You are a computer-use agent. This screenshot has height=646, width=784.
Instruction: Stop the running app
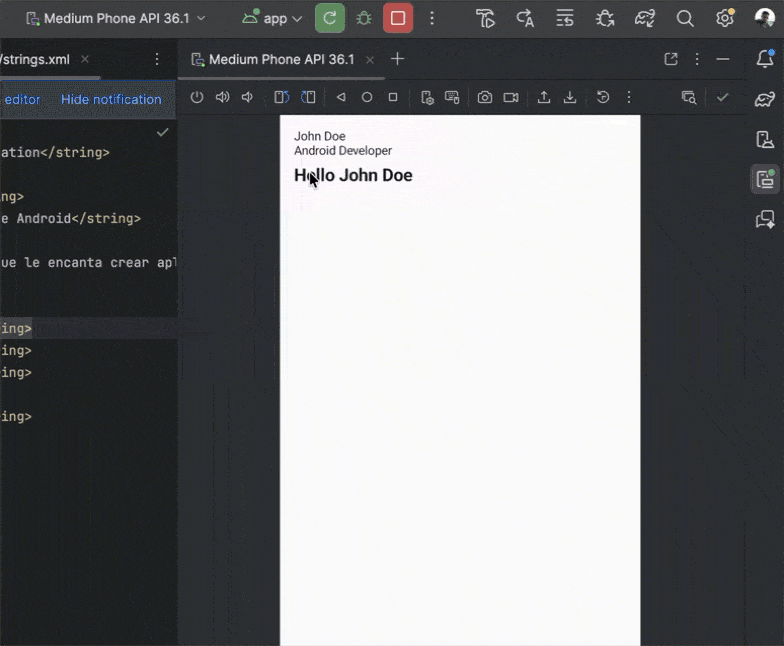398,18
